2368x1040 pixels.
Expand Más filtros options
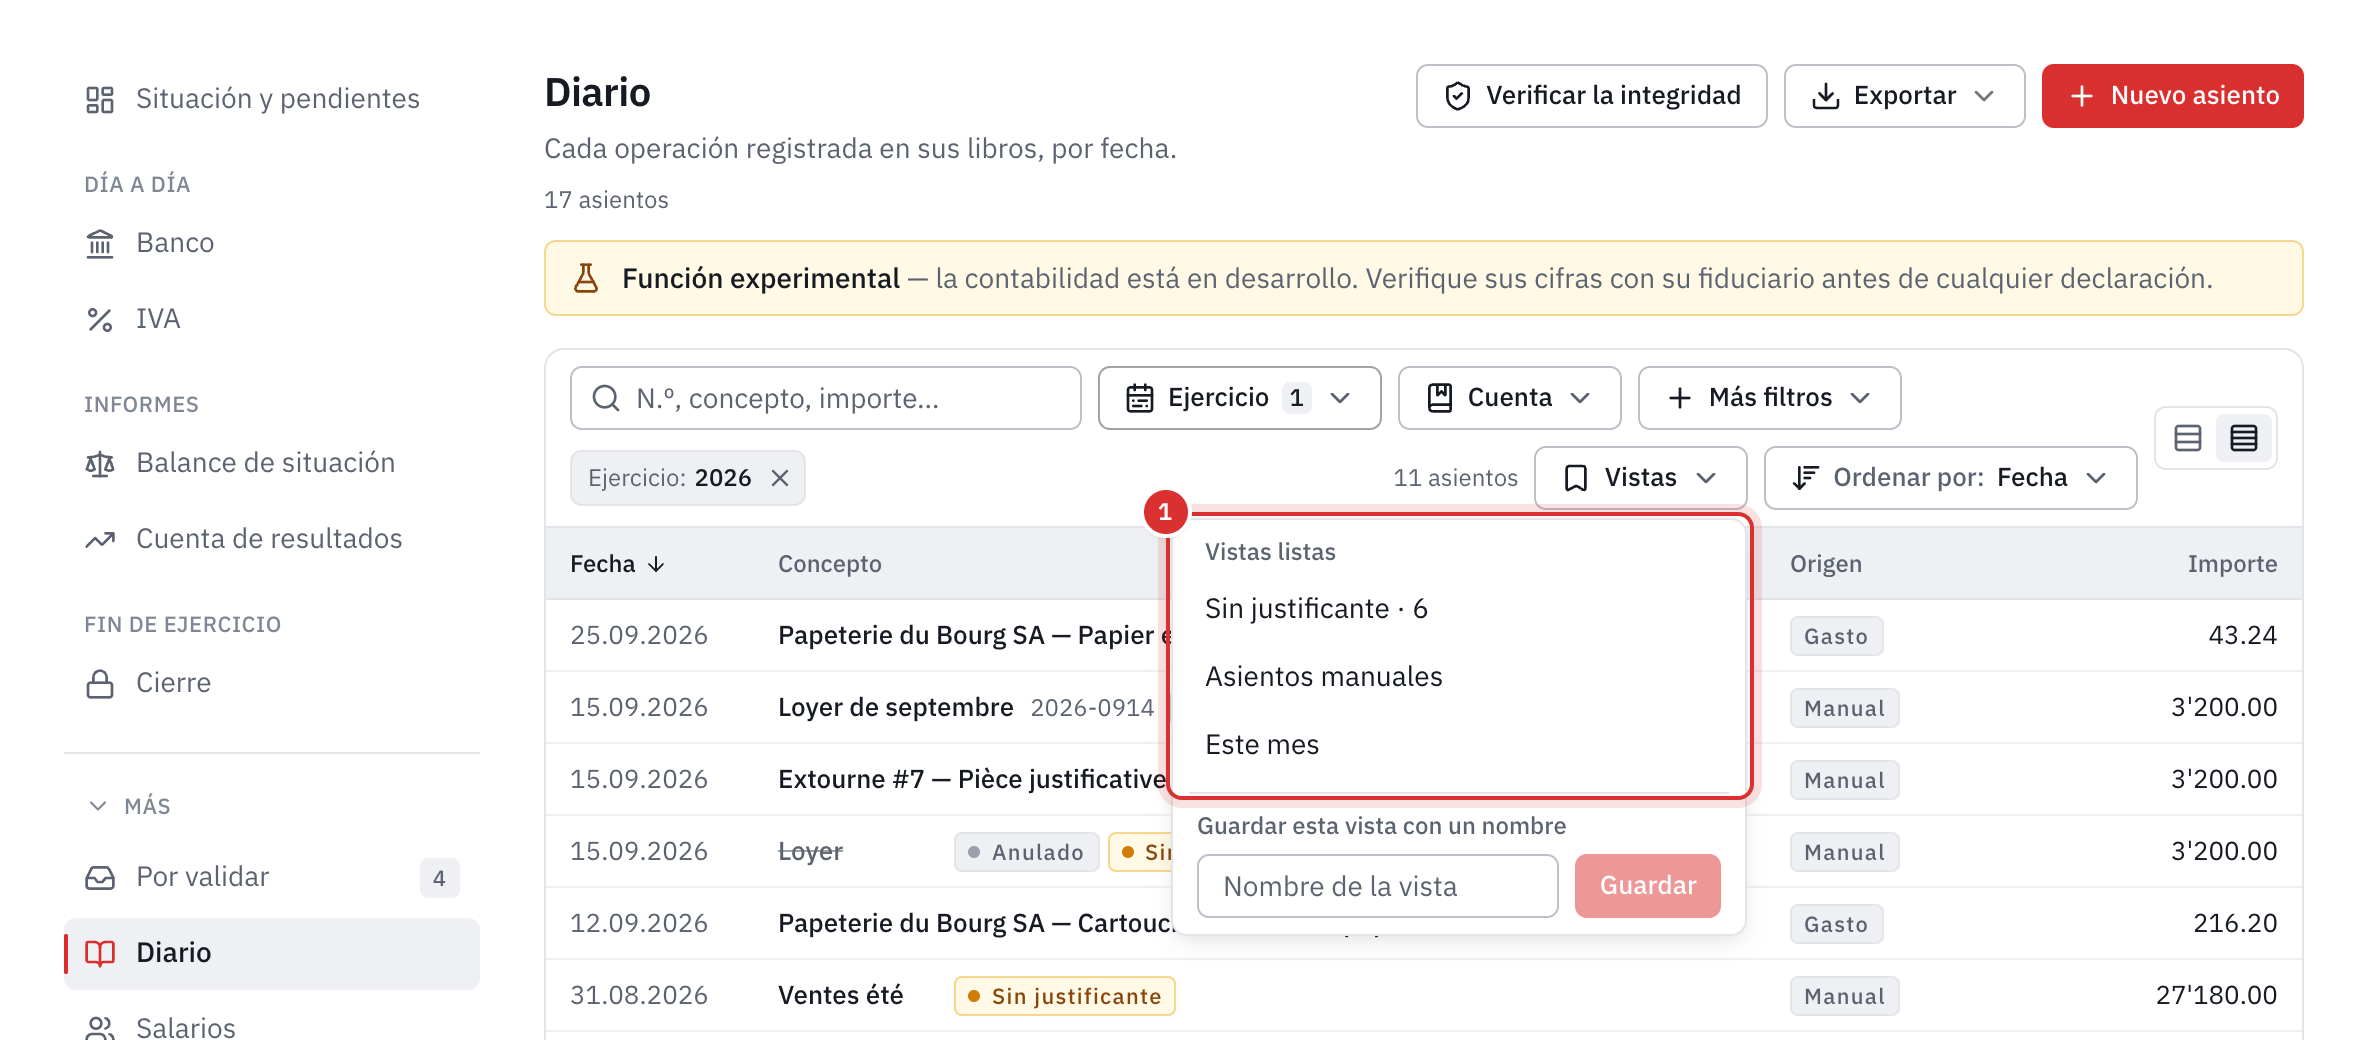(x=1769, y=398)
